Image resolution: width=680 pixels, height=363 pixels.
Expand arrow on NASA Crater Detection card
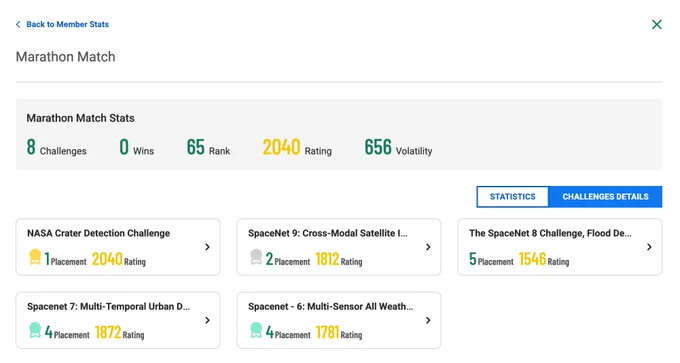coord(207,247)
